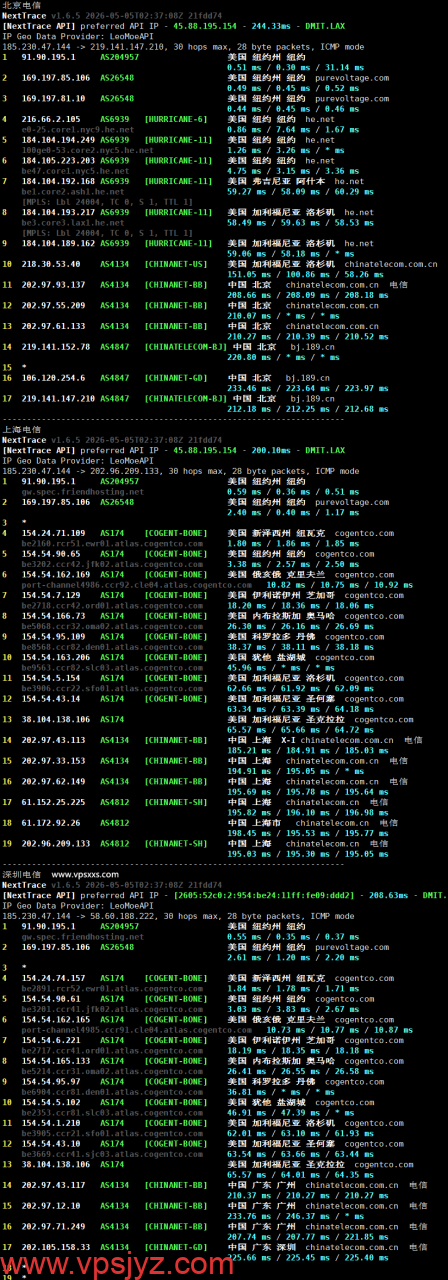Click hop IP 202.97.93.137
The height and width of the screenshot is (1280, 448).
(x=52, y=285)
